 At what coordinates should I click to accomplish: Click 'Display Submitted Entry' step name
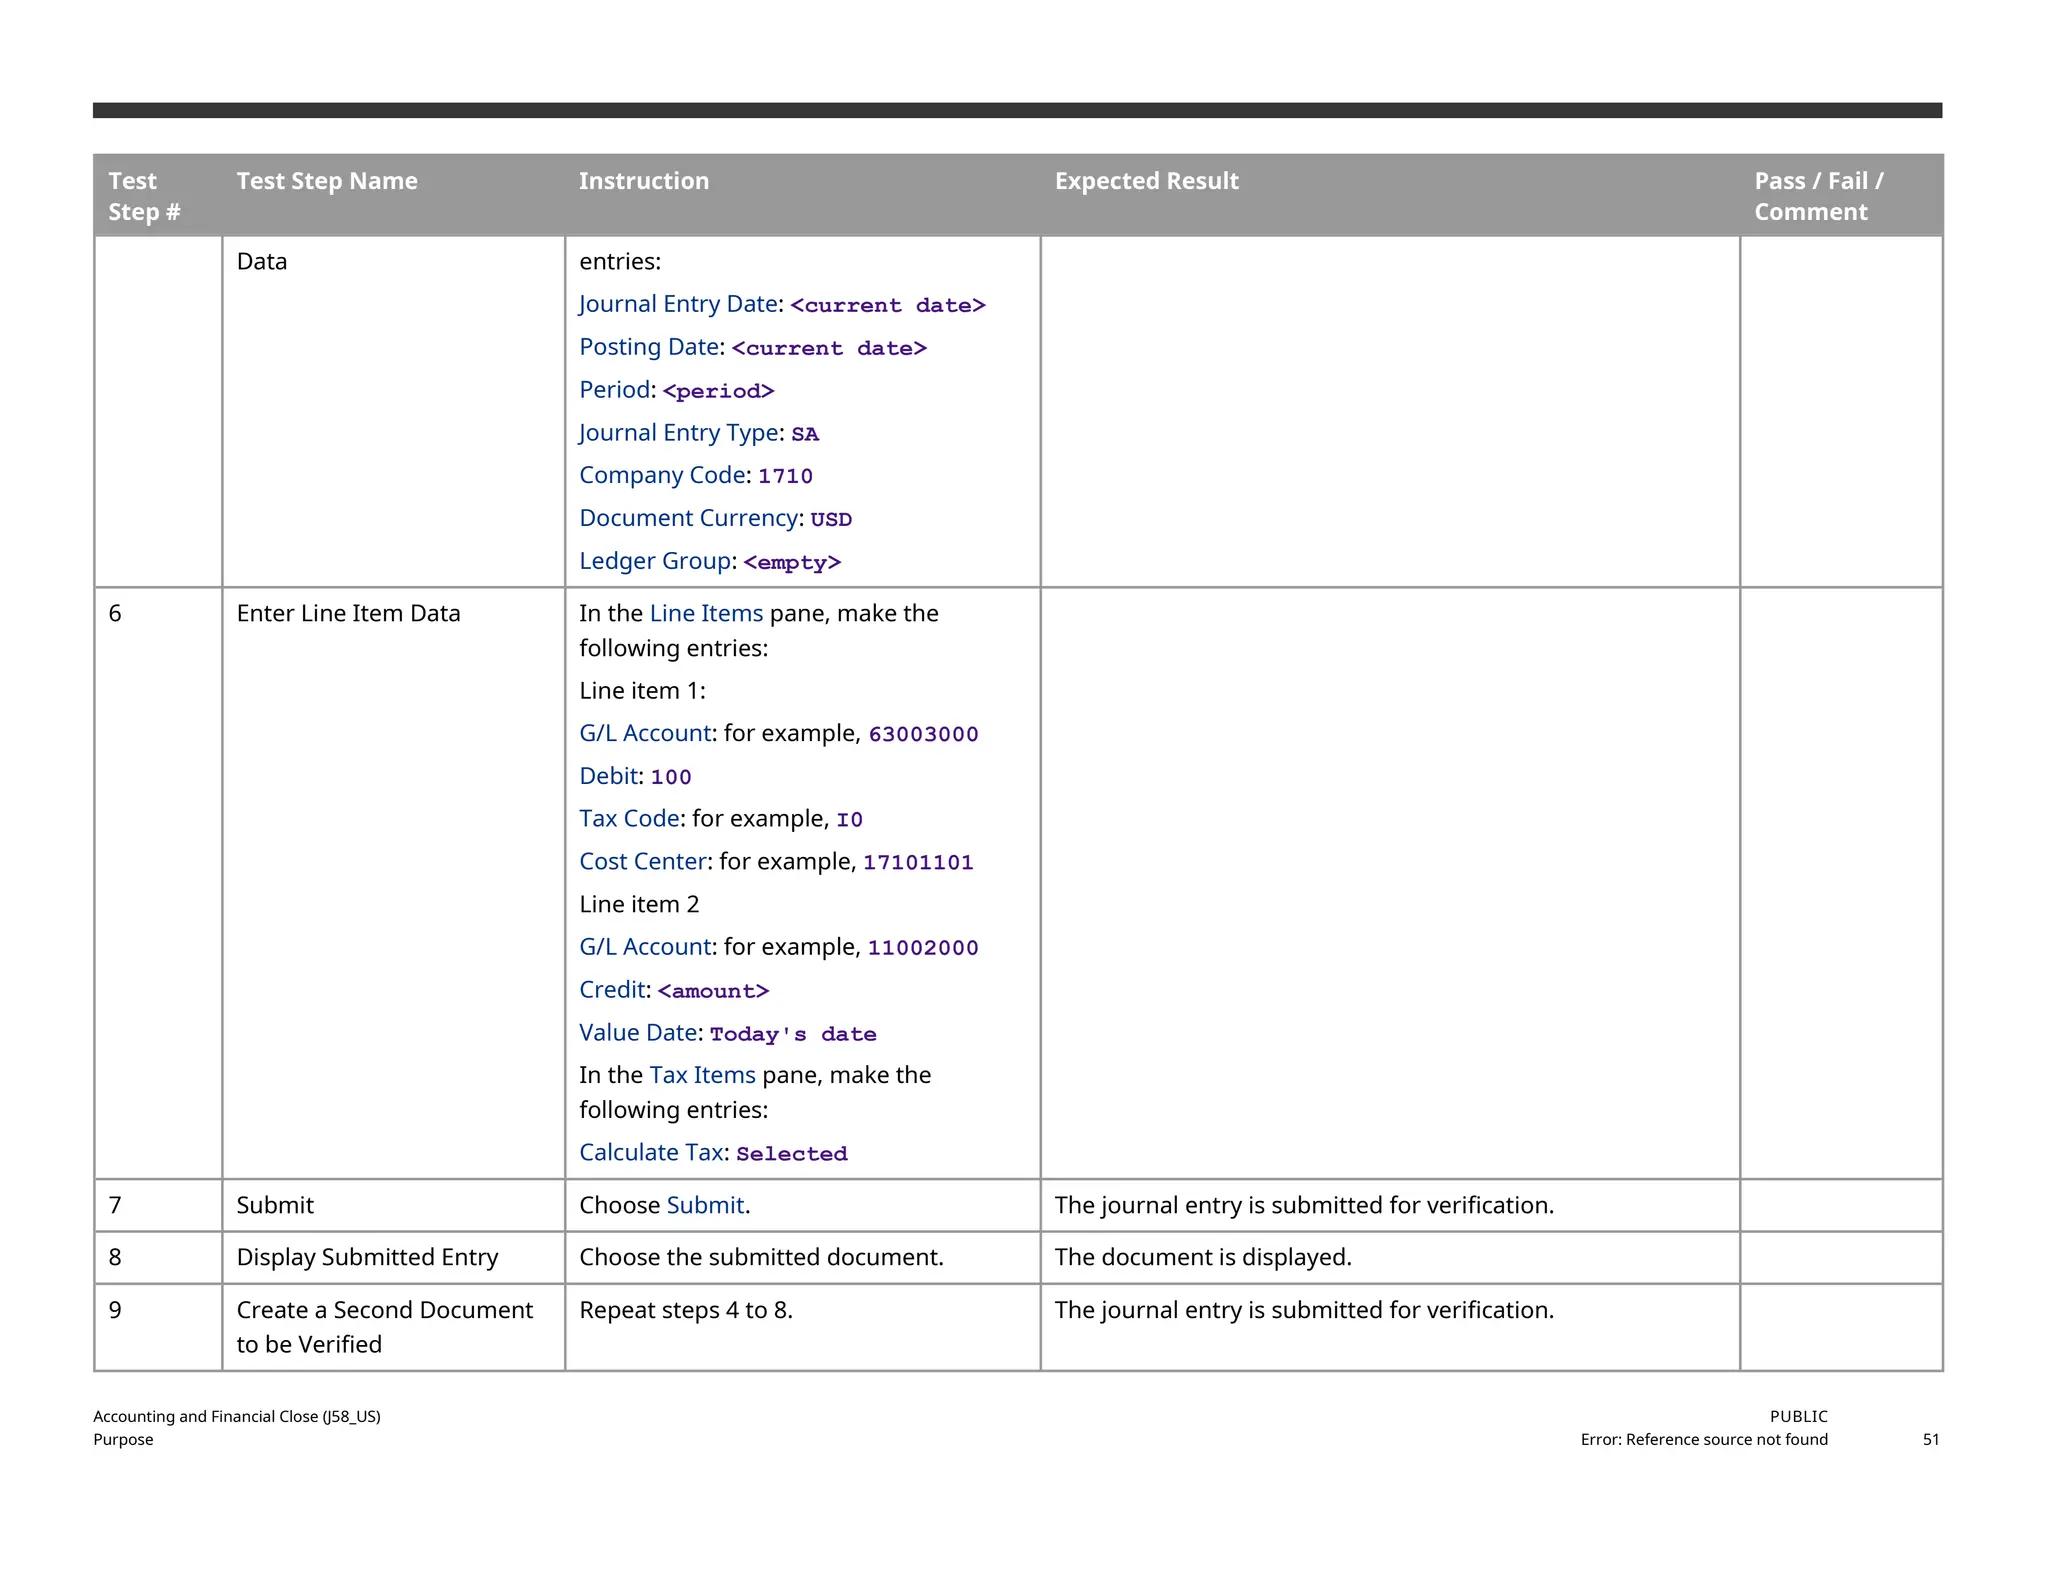tap(367, 1257)
